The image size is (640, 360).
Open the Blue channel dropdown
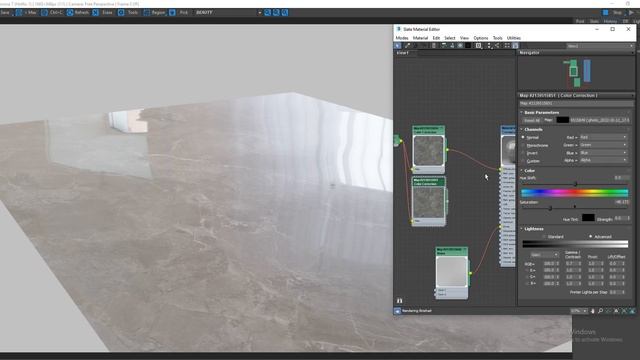603,153
